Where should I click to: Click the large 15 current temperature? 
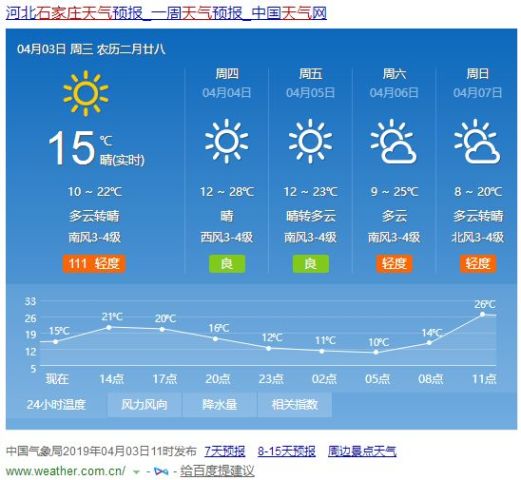coord(72,148)
